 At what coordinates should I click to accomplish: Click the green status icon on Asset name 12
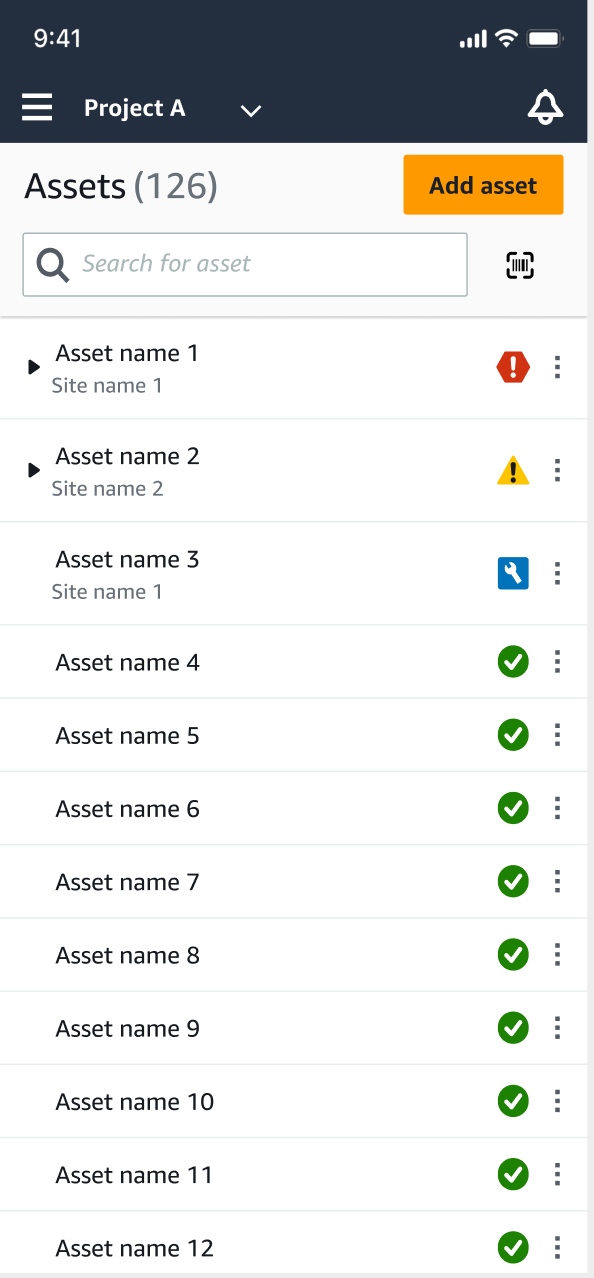[513, 1247]
